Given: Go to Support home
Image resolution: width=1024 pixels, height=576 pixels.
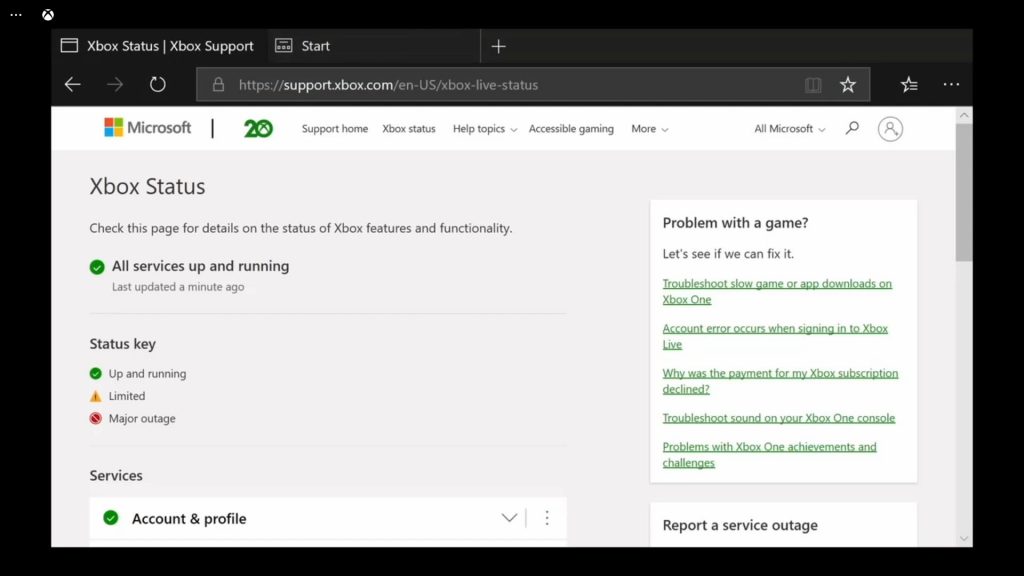Looking at the screenshot, I should click(335, 129).
